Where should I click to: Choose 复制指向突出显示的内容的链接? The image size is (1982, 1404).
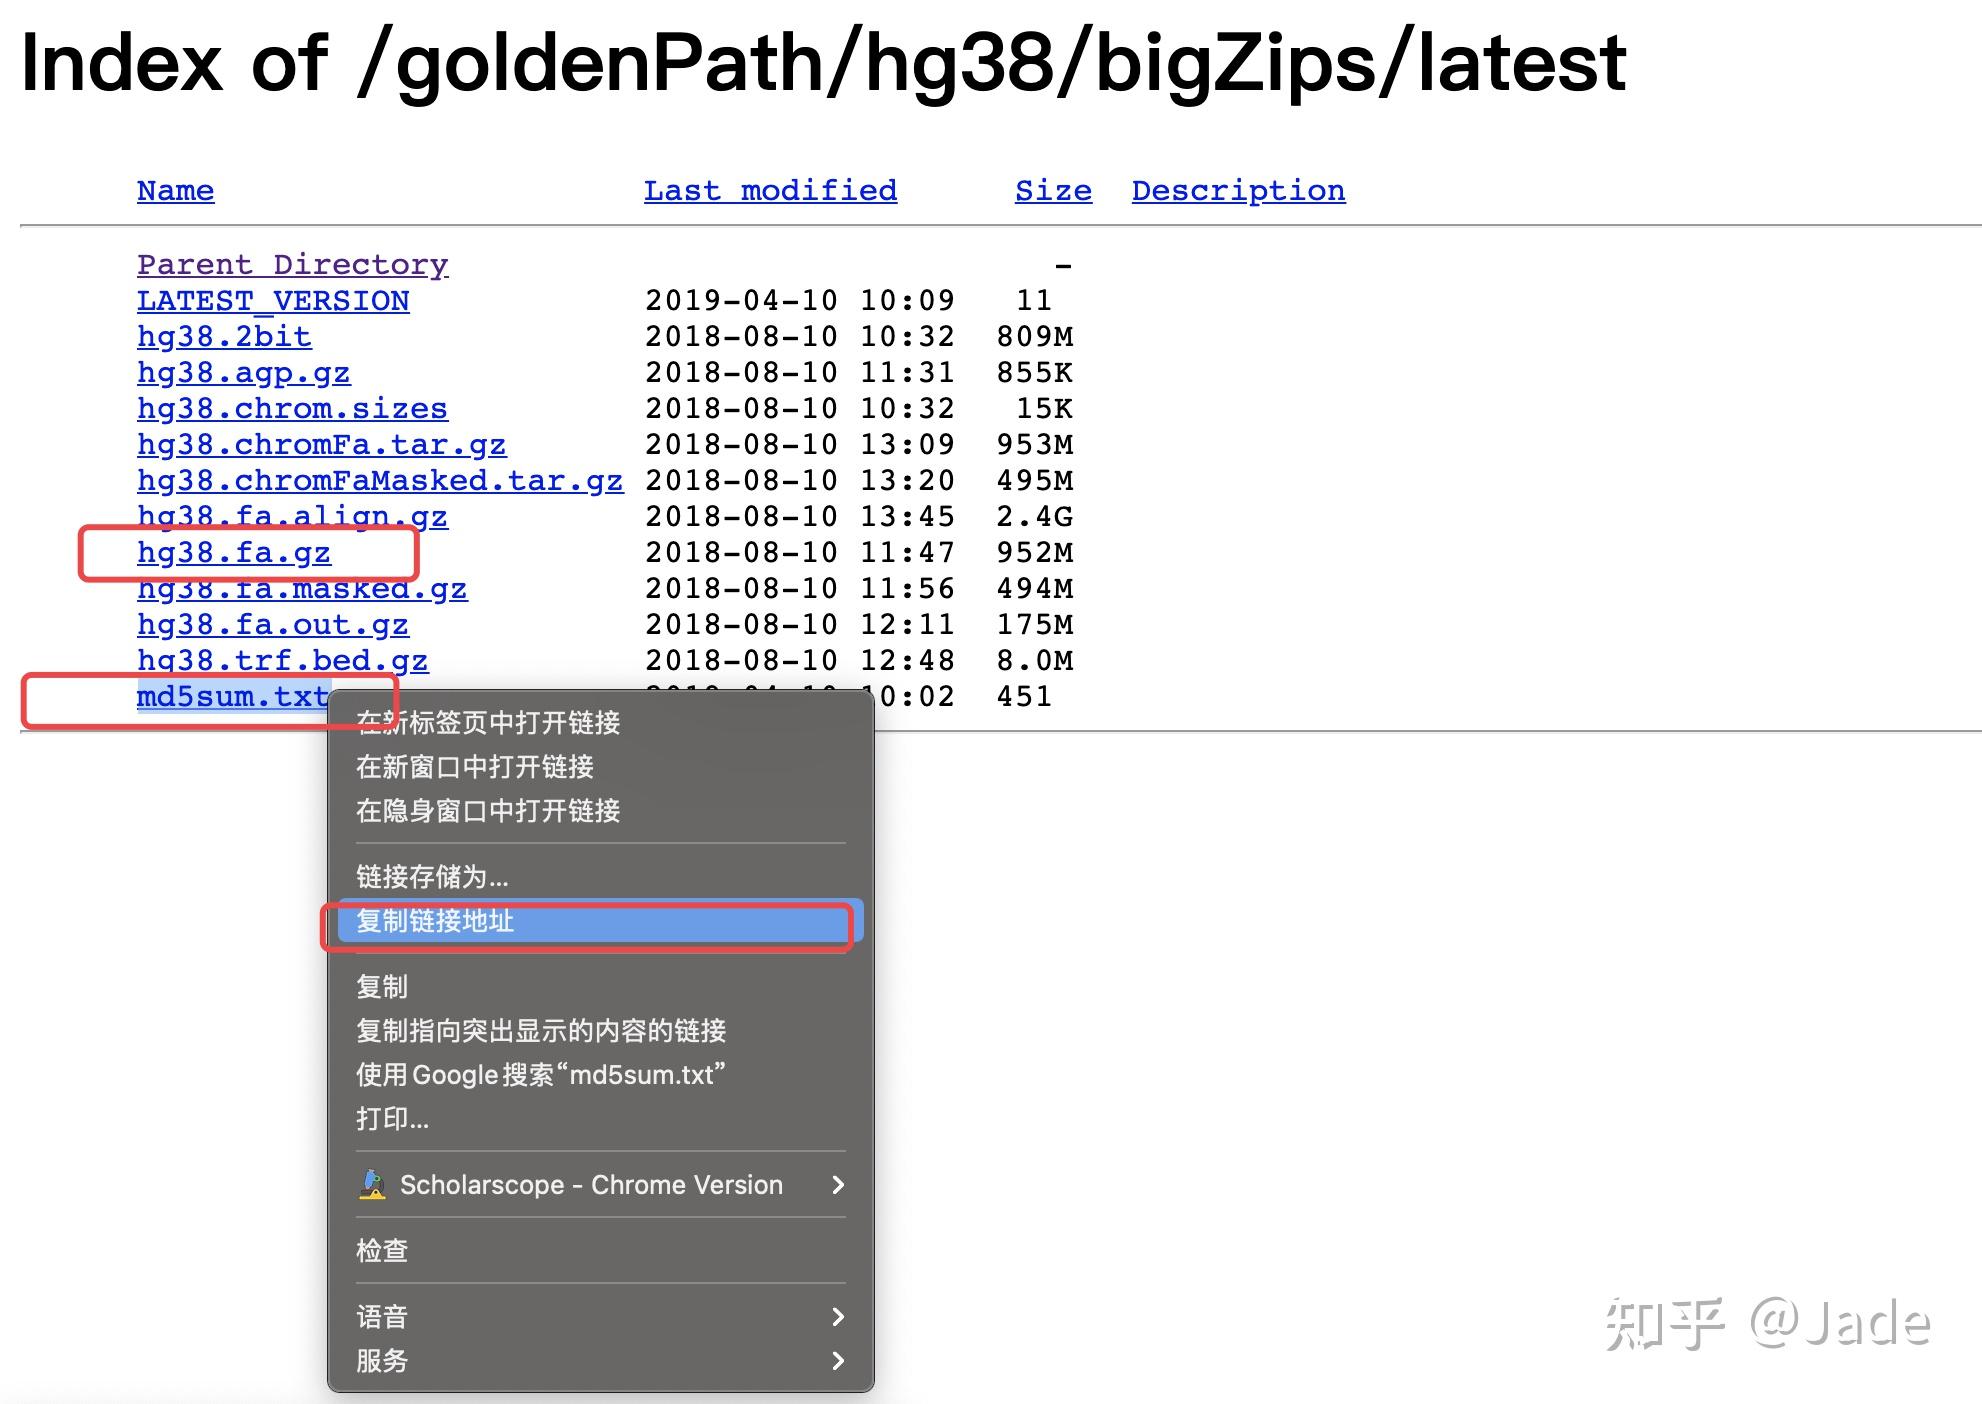541,1030
